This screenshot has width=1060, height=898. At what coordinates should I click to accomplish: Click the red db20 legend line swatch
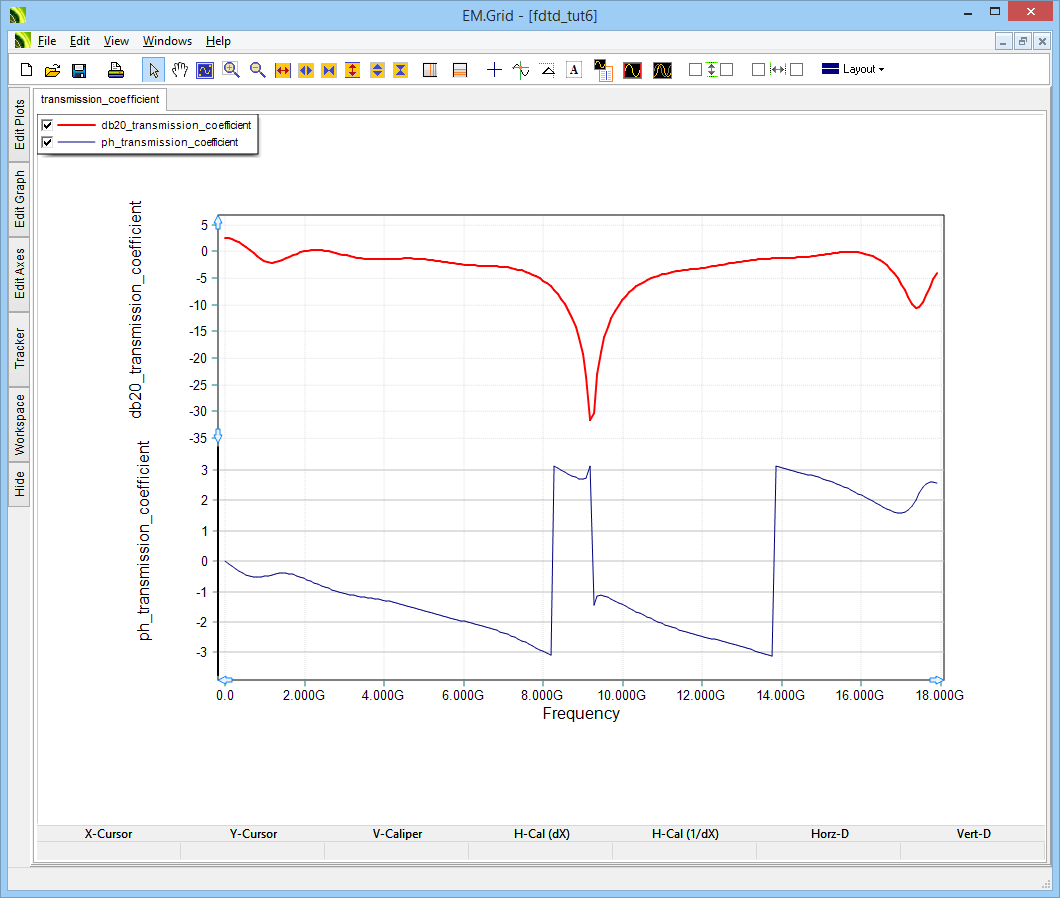(x=75, y=125)
